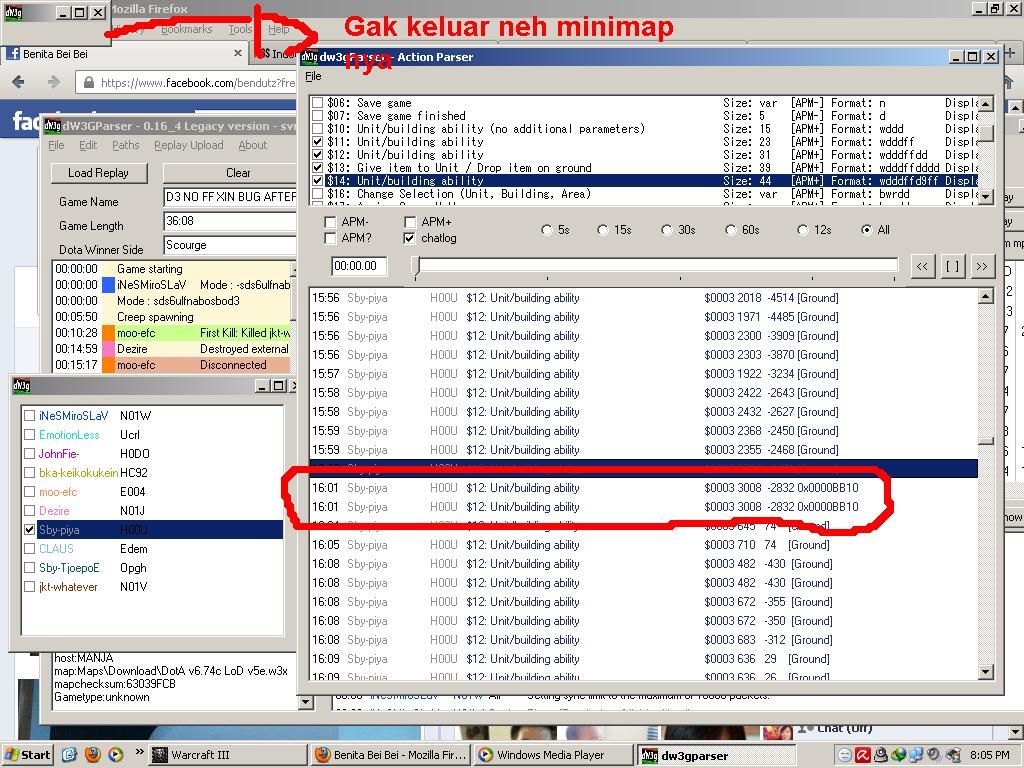The width and height of the screenshot is (1024, 768).
Task: Open the Paths menu in dW3GParser
Action: [x=125, y=145]
